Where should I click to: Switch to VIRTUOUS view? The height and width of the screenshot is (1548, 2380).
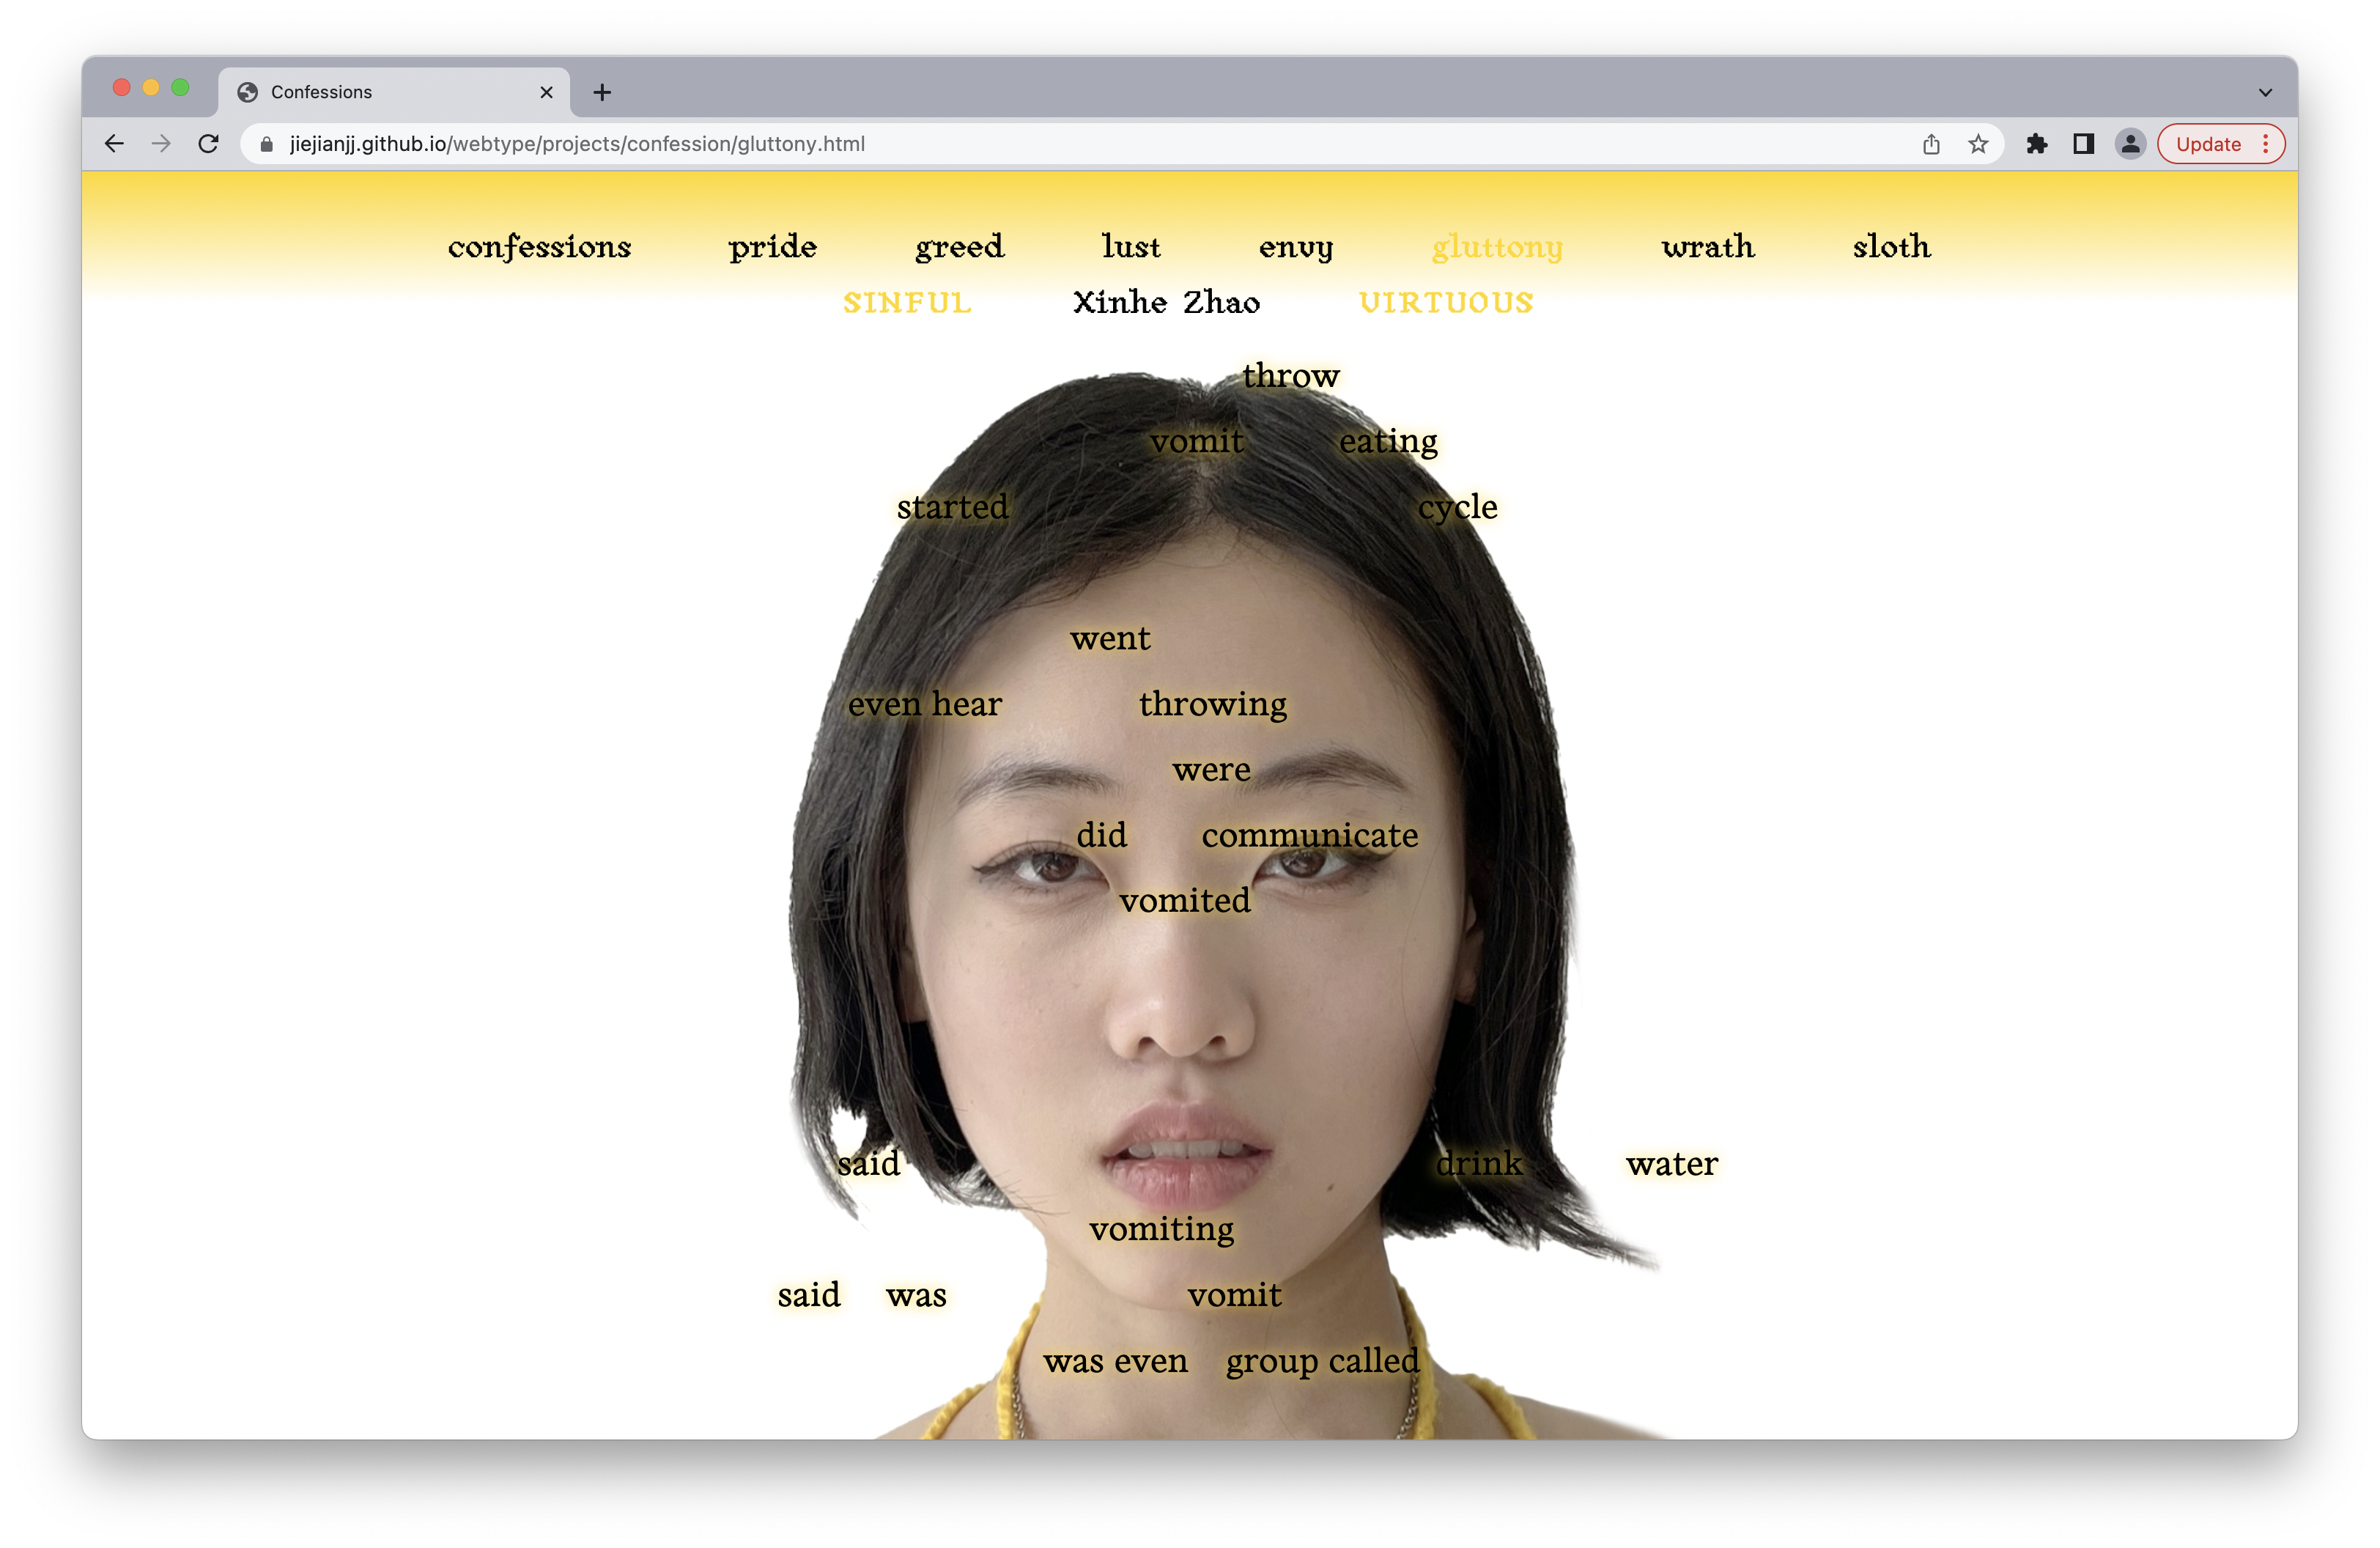(x=1446, y=302)
